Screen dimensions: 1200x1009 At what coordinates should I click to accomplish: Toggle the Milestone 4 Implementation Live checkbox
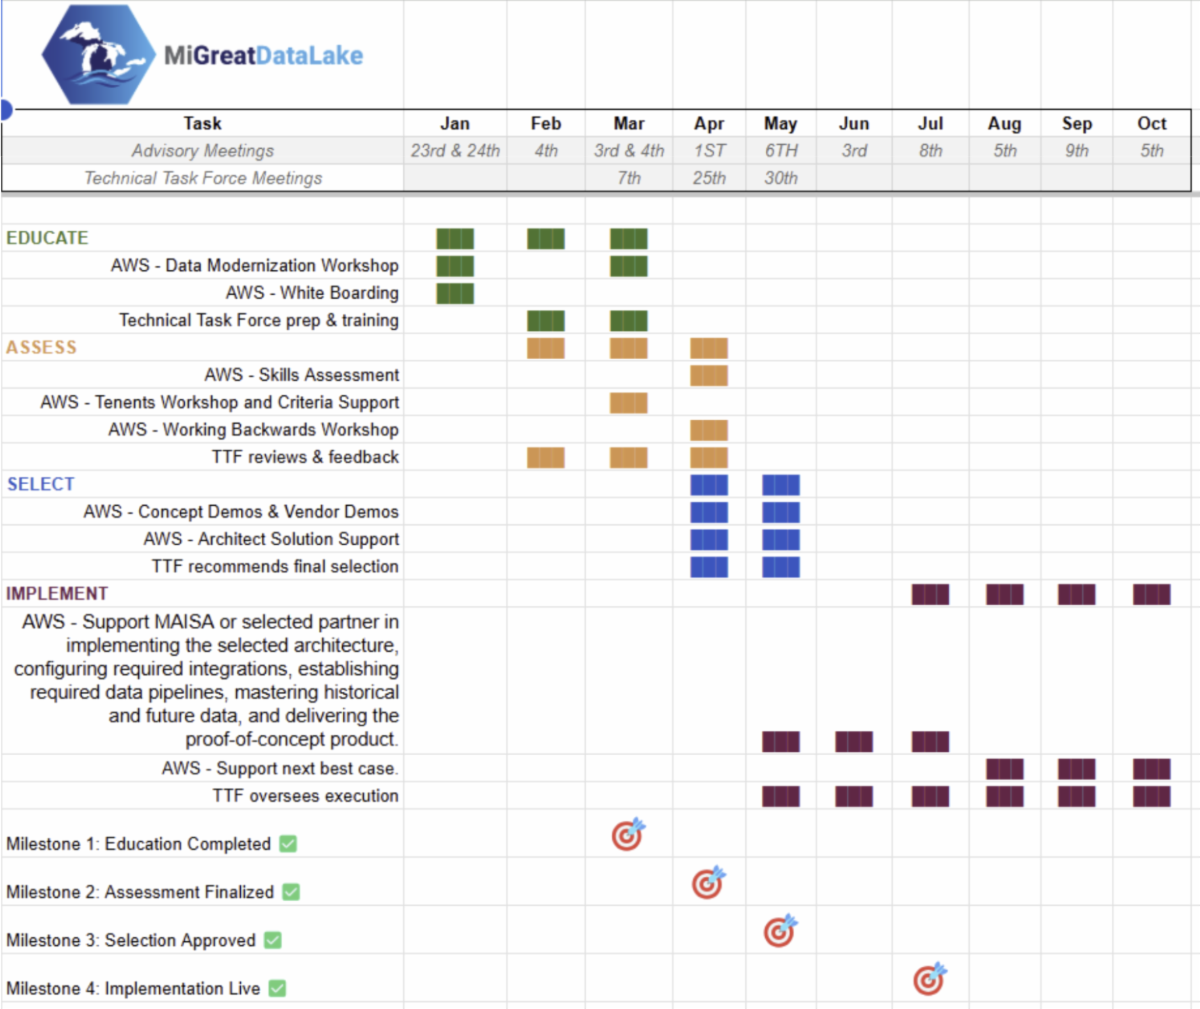pyautogui.click(x=277, y=988)
